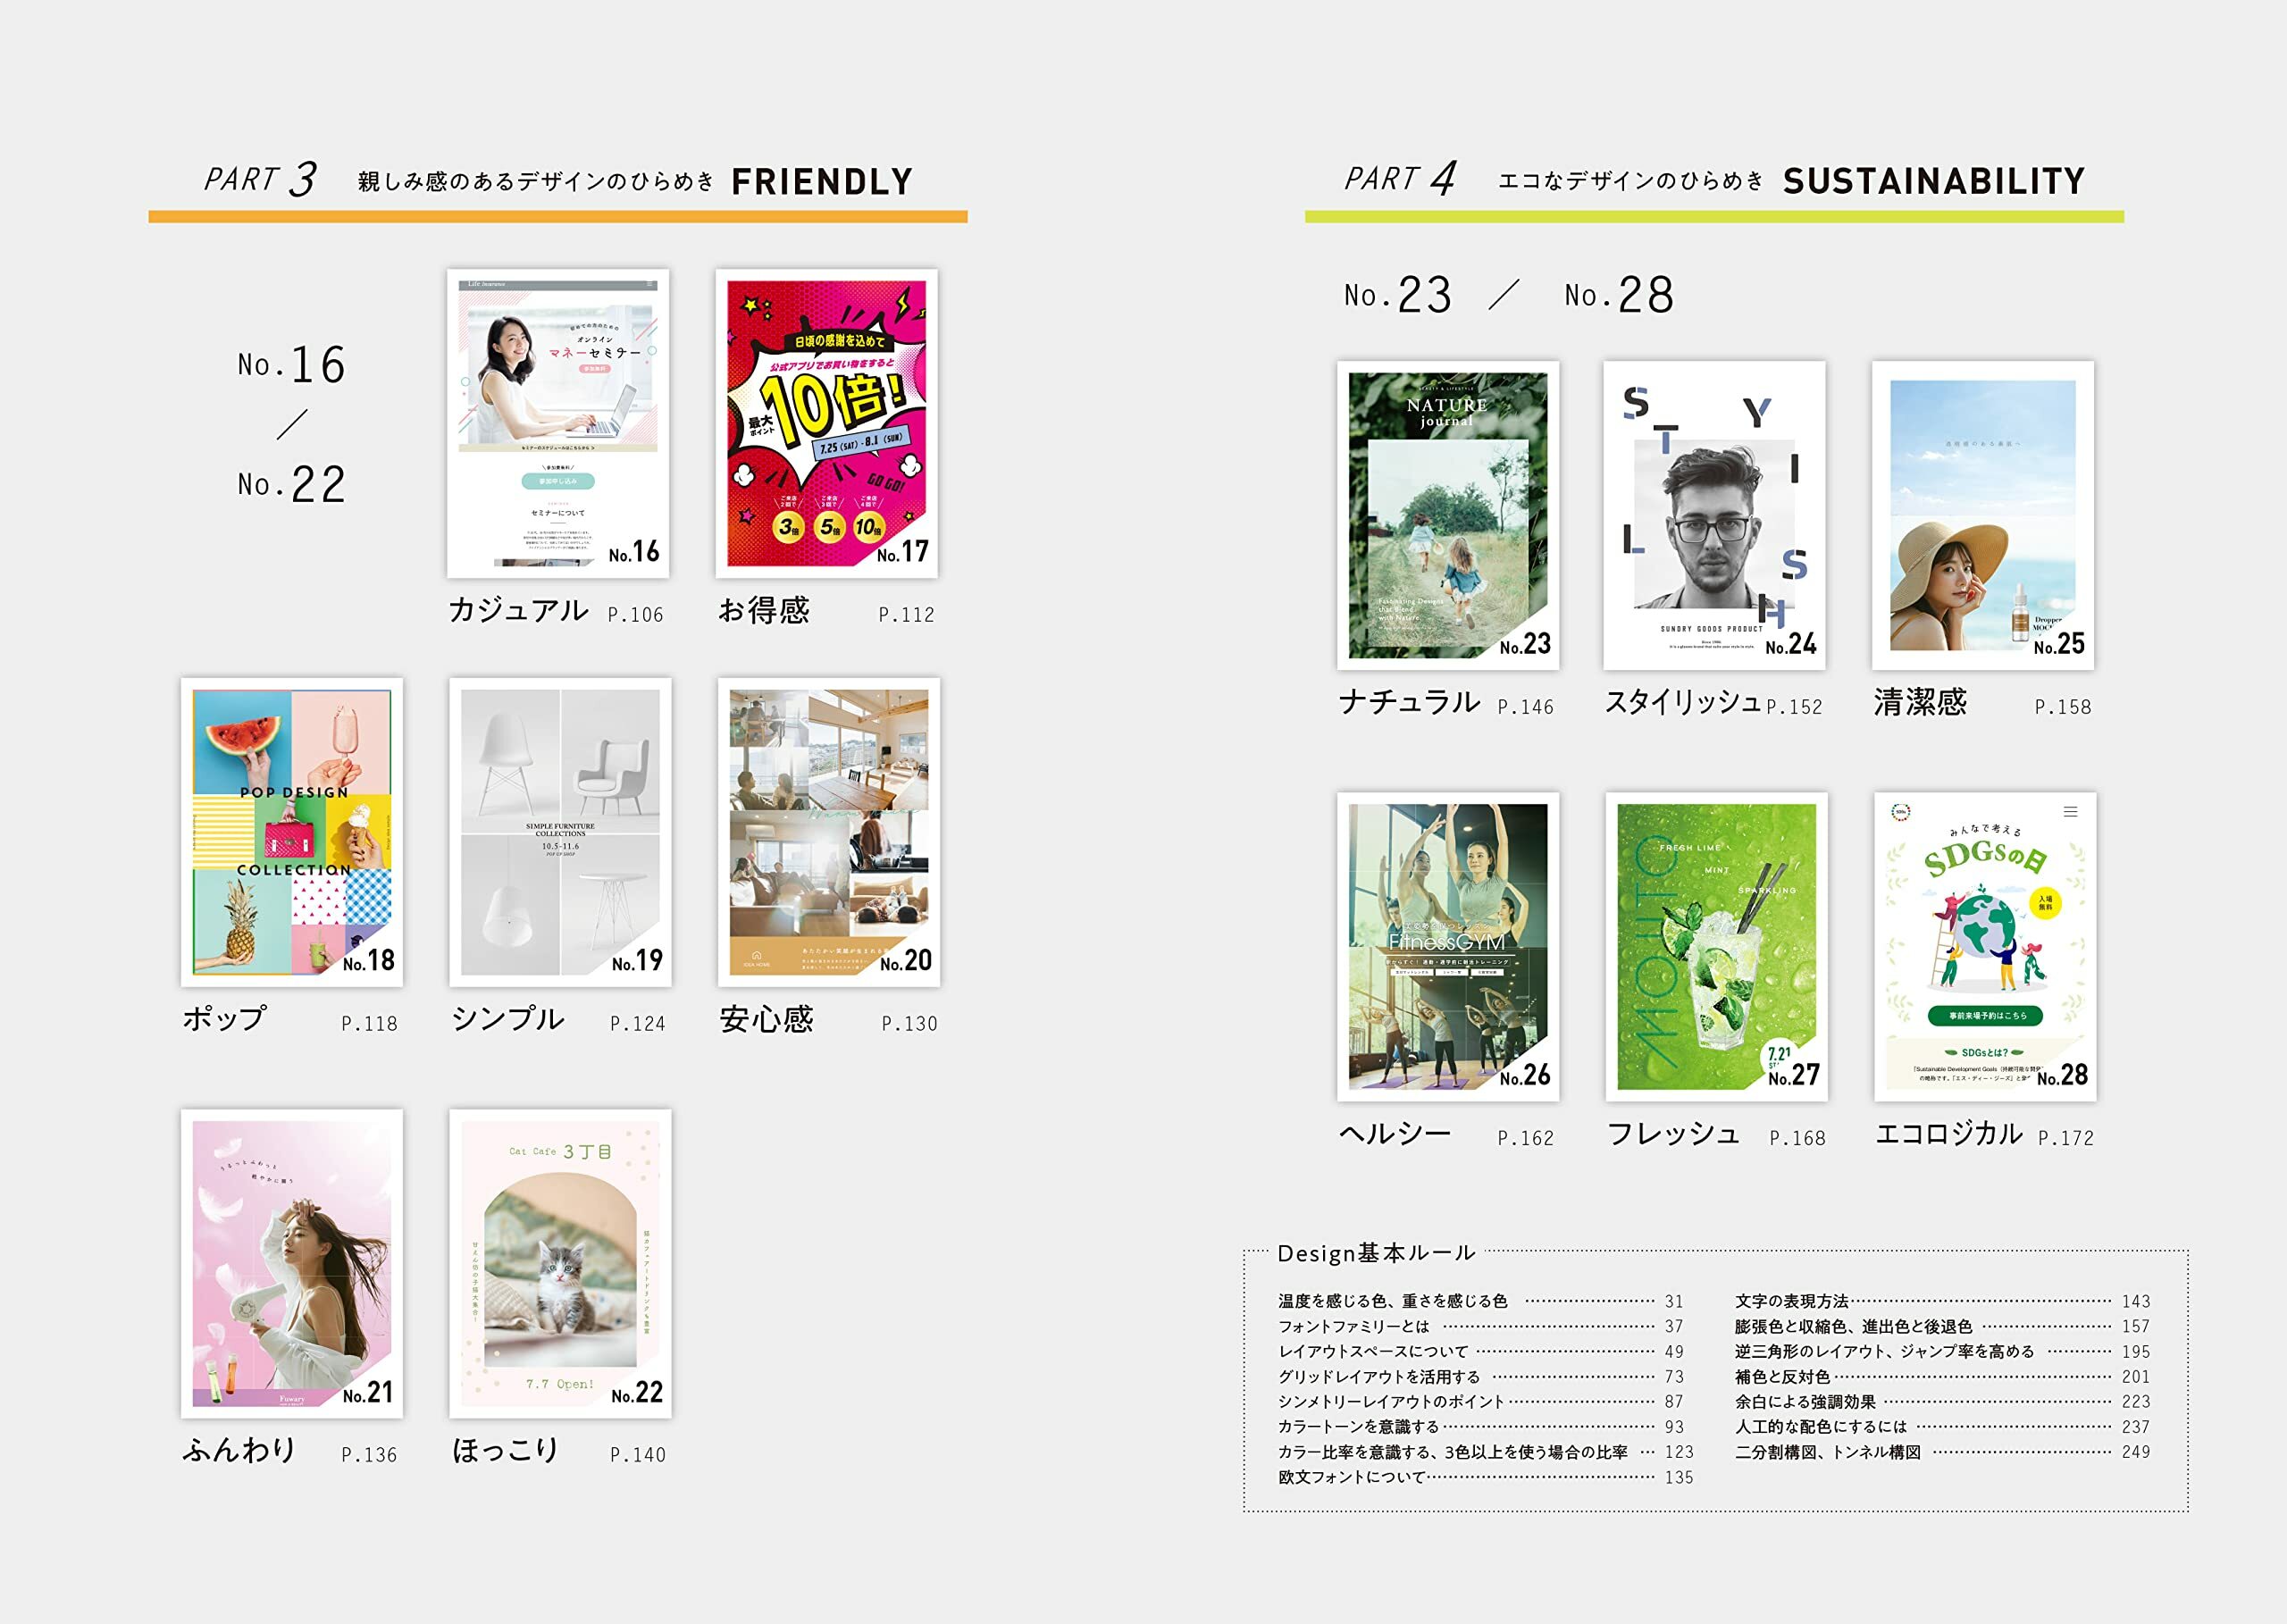2287x1624 pixels.
Task: Open the No.28 SDGsの日 thumbnail
Action: (1984, 946)
